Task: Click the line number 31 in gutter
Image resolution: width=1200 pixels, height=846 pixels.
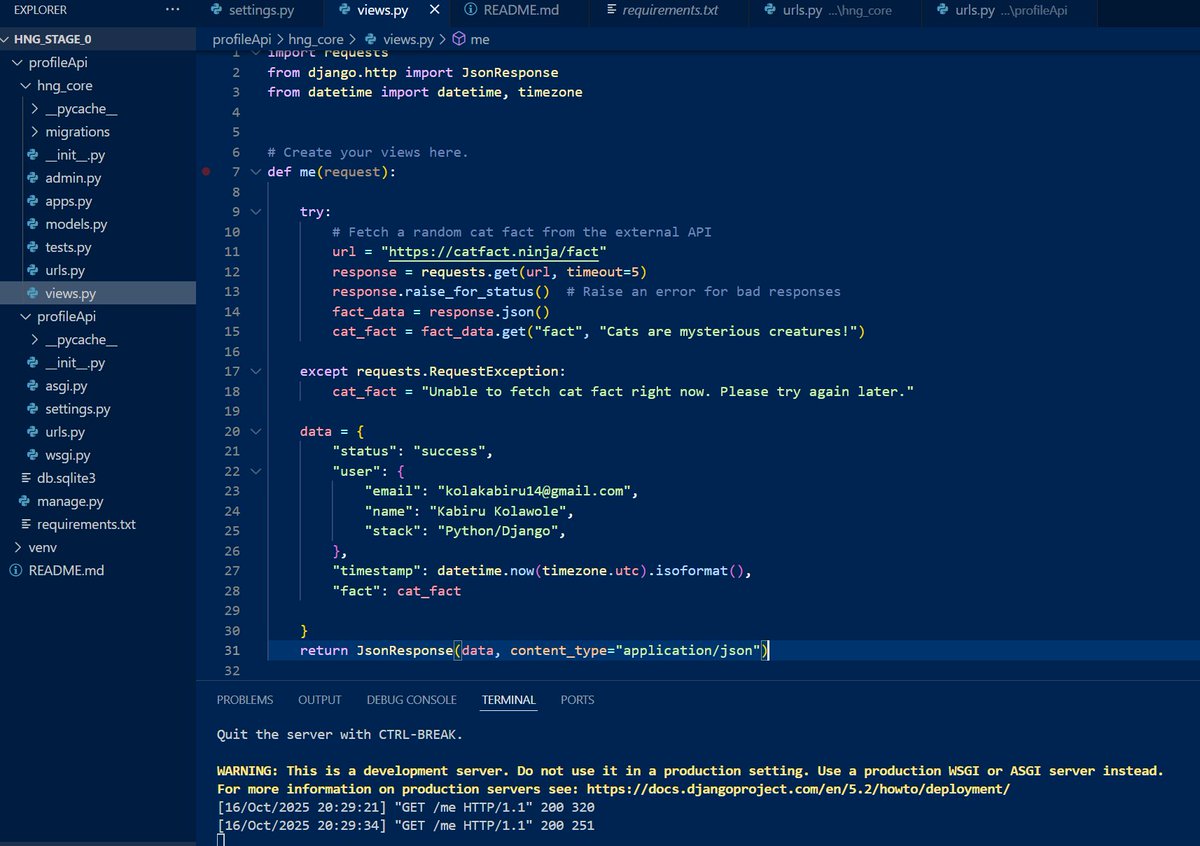Action: 232,651
